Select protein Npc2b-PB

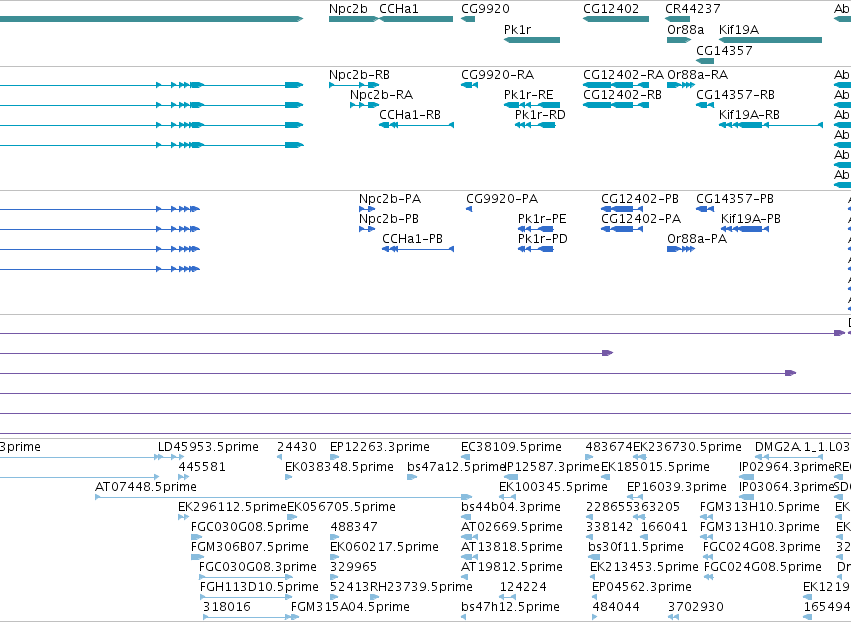pyautogui.click(x=389, y=219)
